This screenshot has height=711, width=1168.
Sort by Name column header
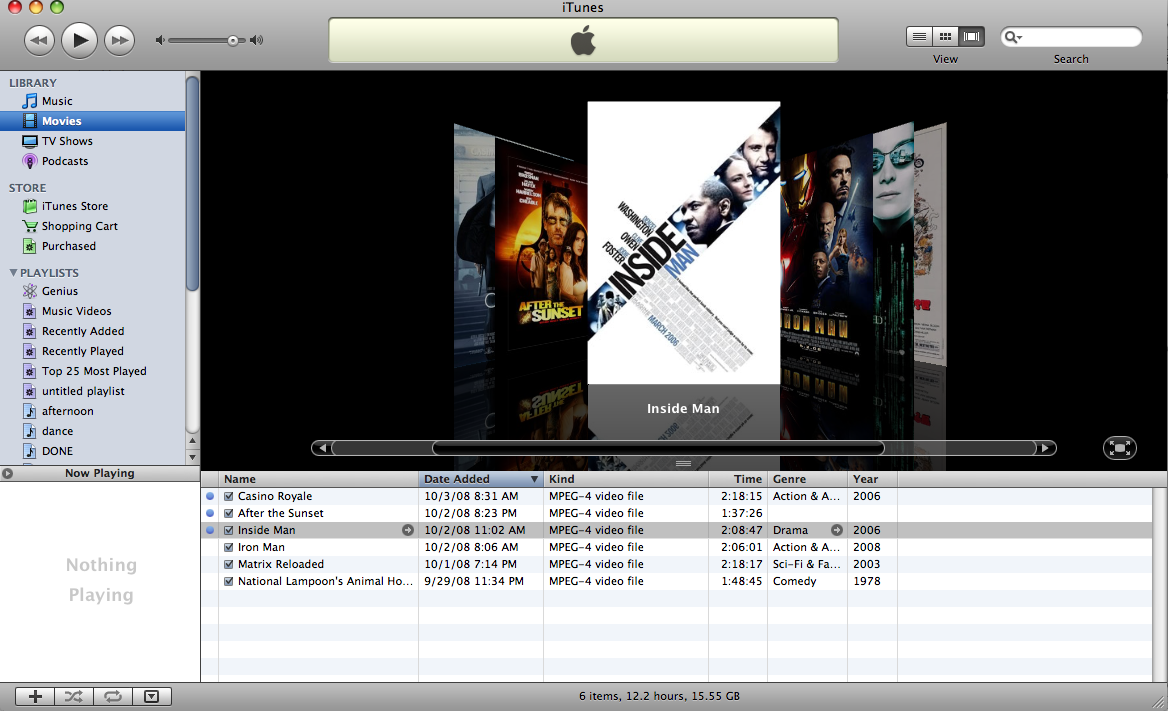[318, 479]
